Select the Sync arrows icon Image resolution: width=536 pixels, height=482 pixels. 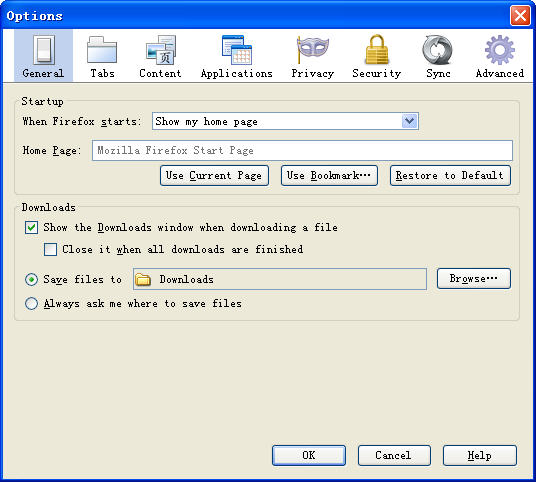pos(438,50)
